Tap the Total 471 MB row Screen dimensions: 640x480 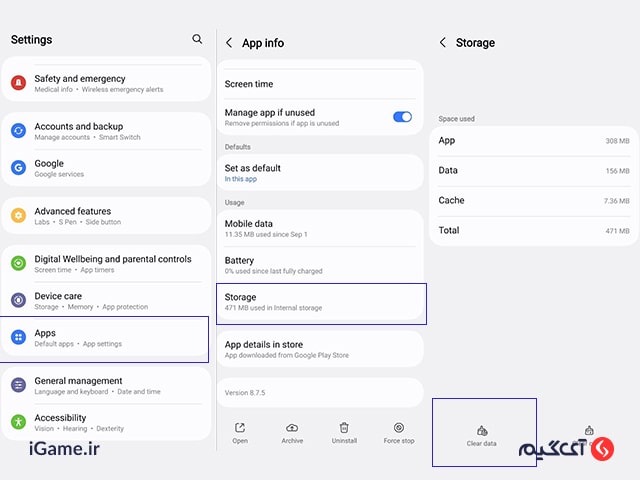pyautogui.click(x=534, y=231)
